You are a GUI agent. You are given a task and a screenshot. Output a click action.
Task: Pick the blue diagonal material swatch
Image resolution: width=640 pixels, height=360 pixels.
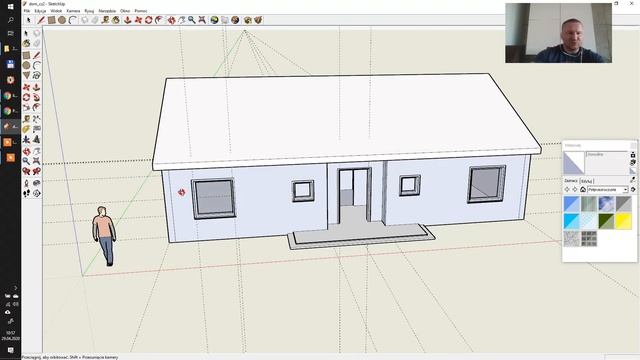[x=571, y=204]
